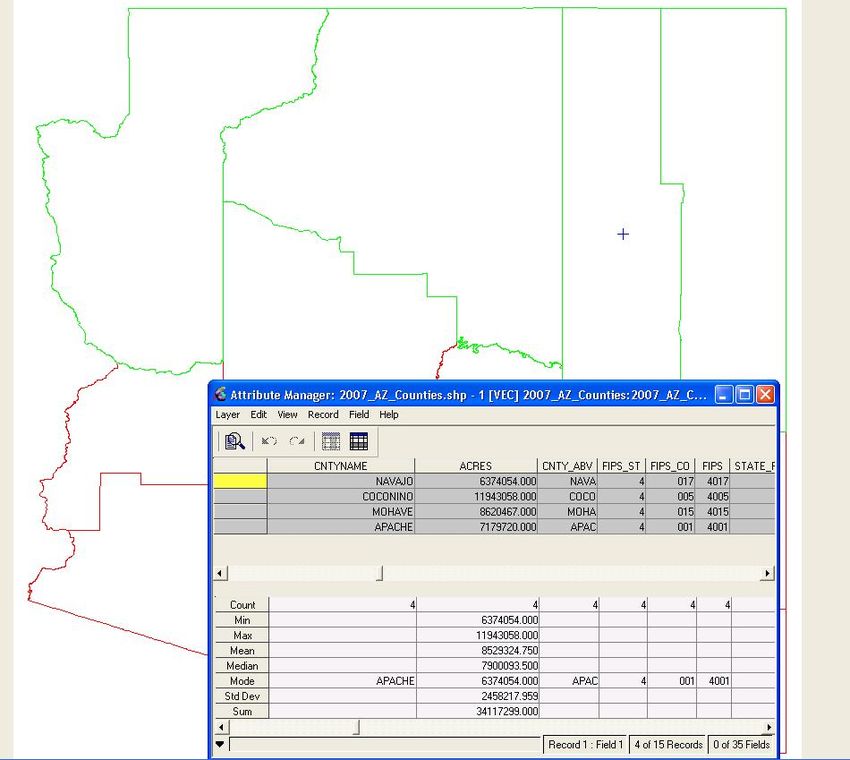Click the 005 FIPS_CO cell

click(x=670, y=496)
